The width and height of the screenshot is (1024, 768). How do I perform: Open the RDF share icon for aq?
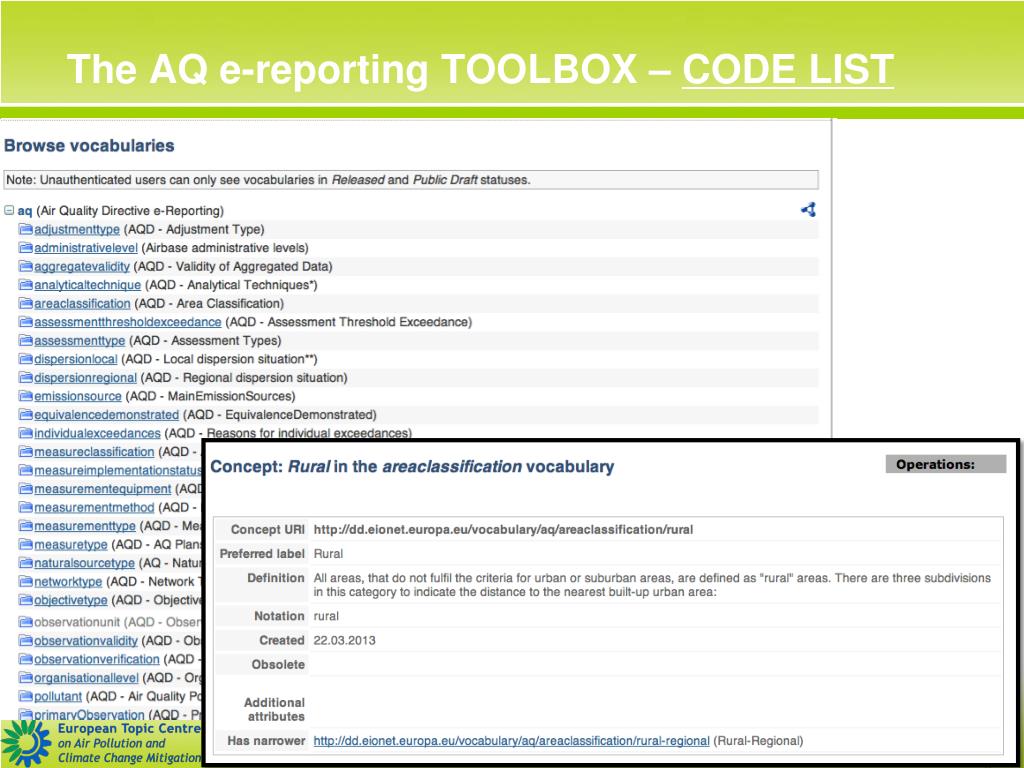click(808, 210)
